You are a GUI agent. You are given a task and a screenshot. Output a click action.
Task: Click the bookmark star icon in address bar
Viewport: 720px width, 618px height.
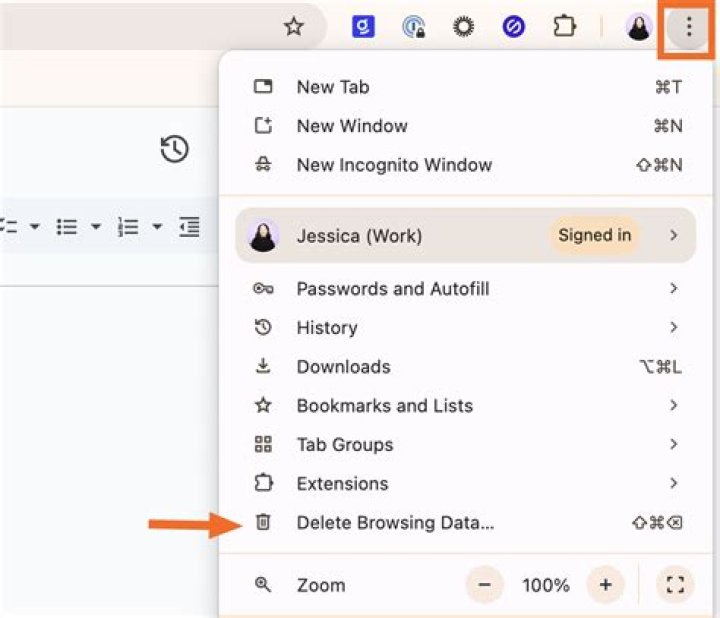(x=293, y=27)
